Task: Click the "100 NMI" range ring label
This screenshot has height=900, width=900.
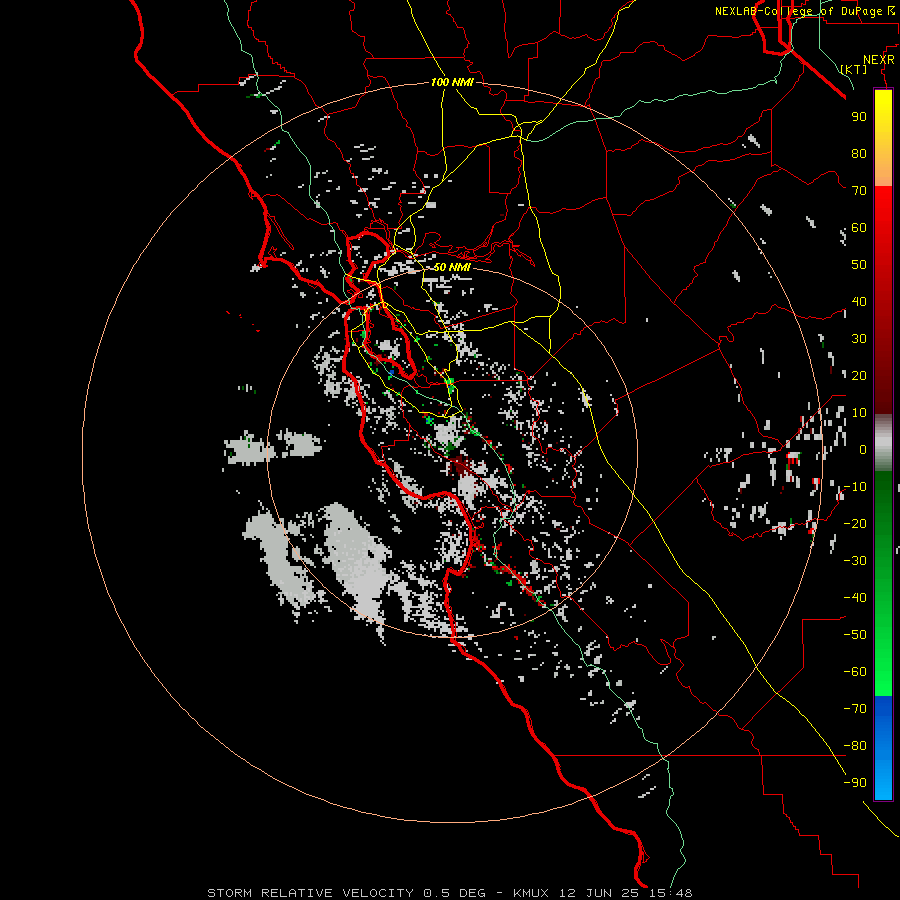Action: 452,82
